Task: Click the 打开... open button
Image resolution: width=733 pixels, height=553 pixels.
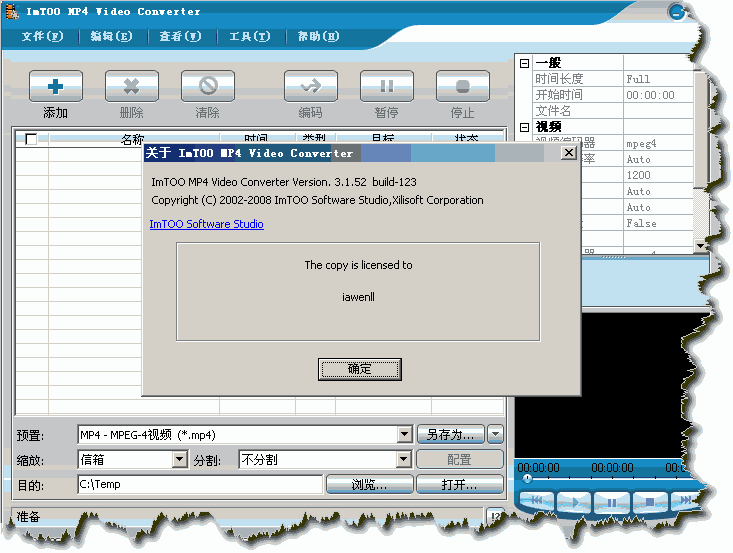Action: [460, 484]
